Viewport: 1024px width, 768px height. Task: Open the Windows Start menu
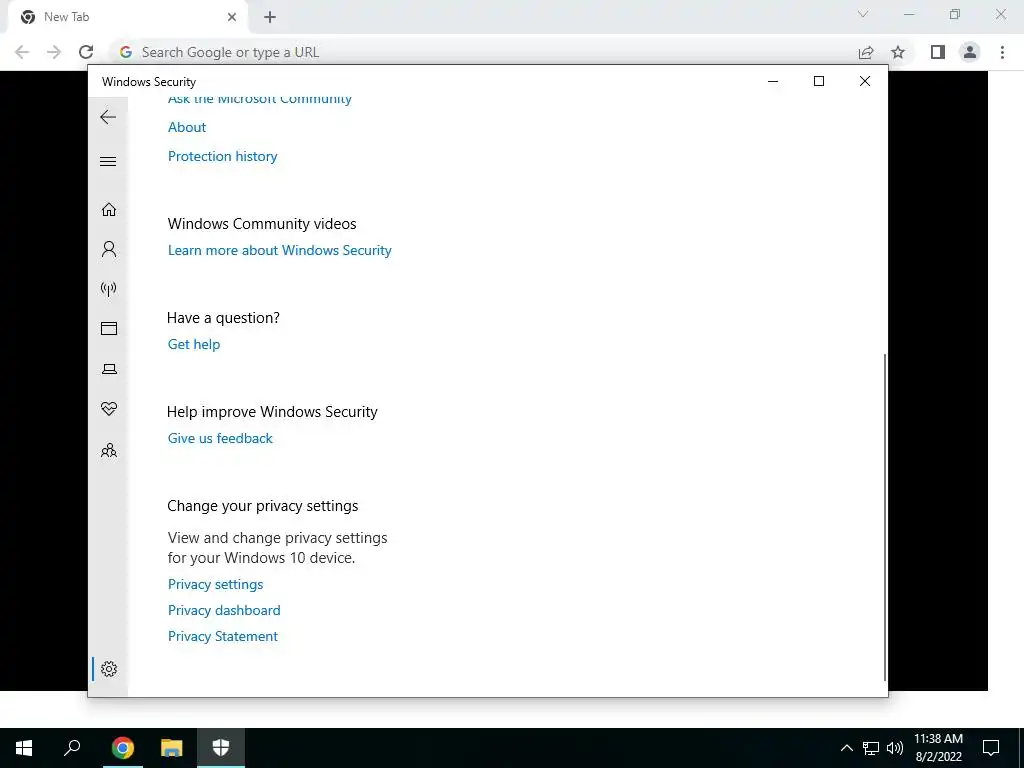24,748
